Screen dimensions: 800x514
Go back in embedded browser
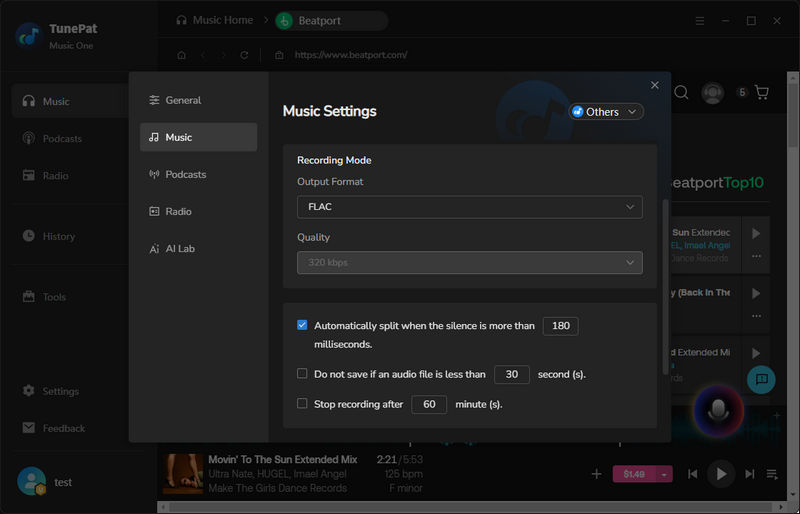(x=203, y=55)
